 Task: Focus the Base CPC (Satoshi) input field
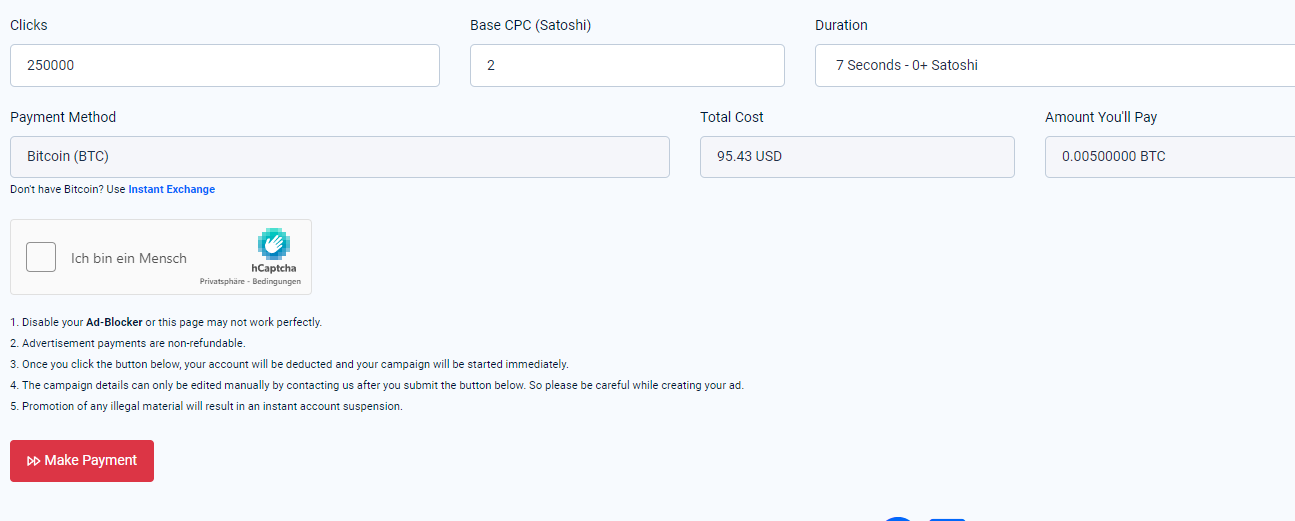[x=626, y=65]
